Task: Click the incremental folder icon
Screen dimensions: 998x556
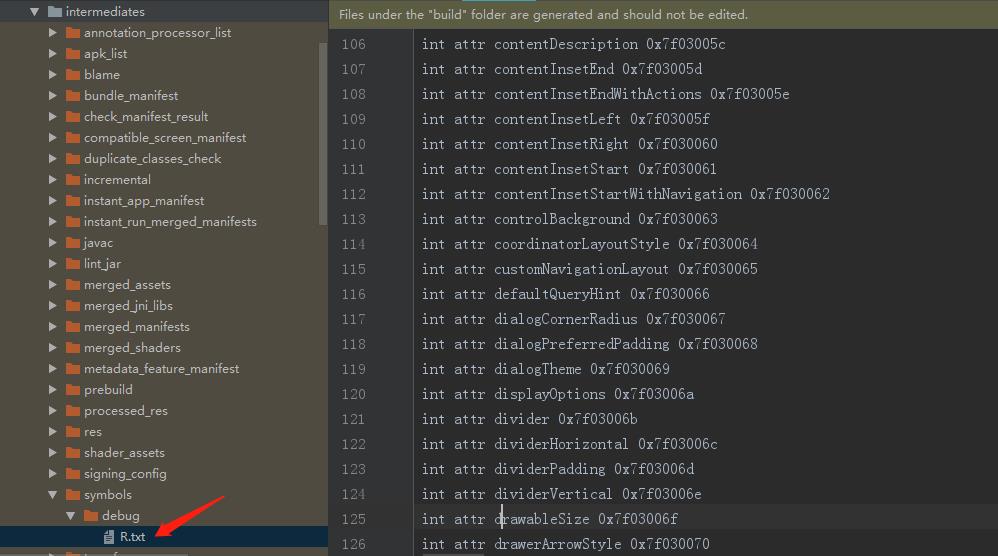Action: (x=73, y=179)
